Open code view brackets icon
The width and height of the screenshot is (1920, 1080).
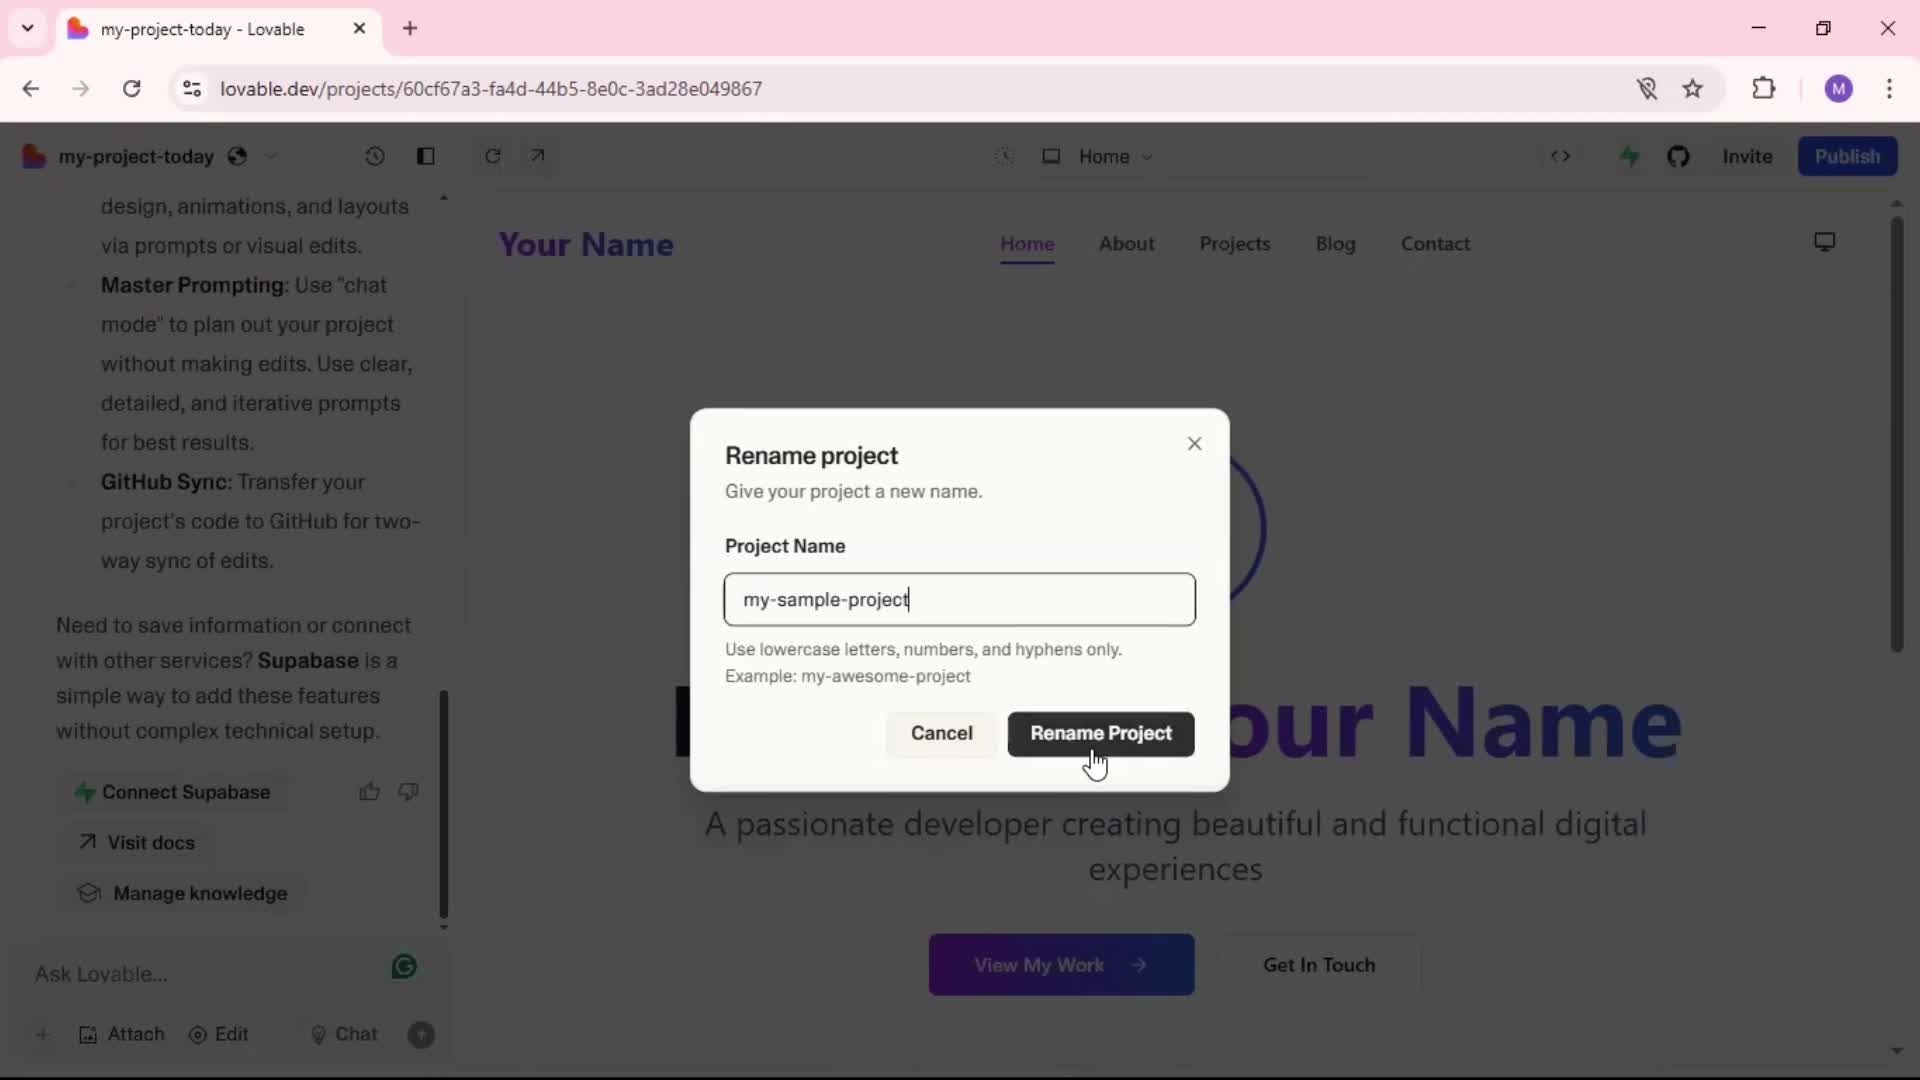click(x=1561, y=157)
